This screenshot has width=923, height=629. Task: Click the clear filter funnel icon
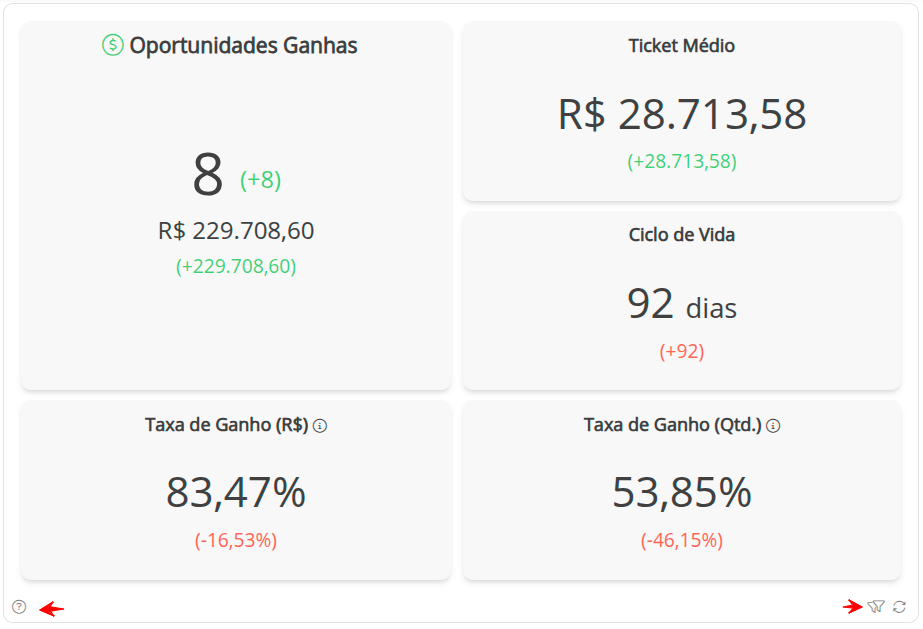pyautogui.click(x=877, y=606)
